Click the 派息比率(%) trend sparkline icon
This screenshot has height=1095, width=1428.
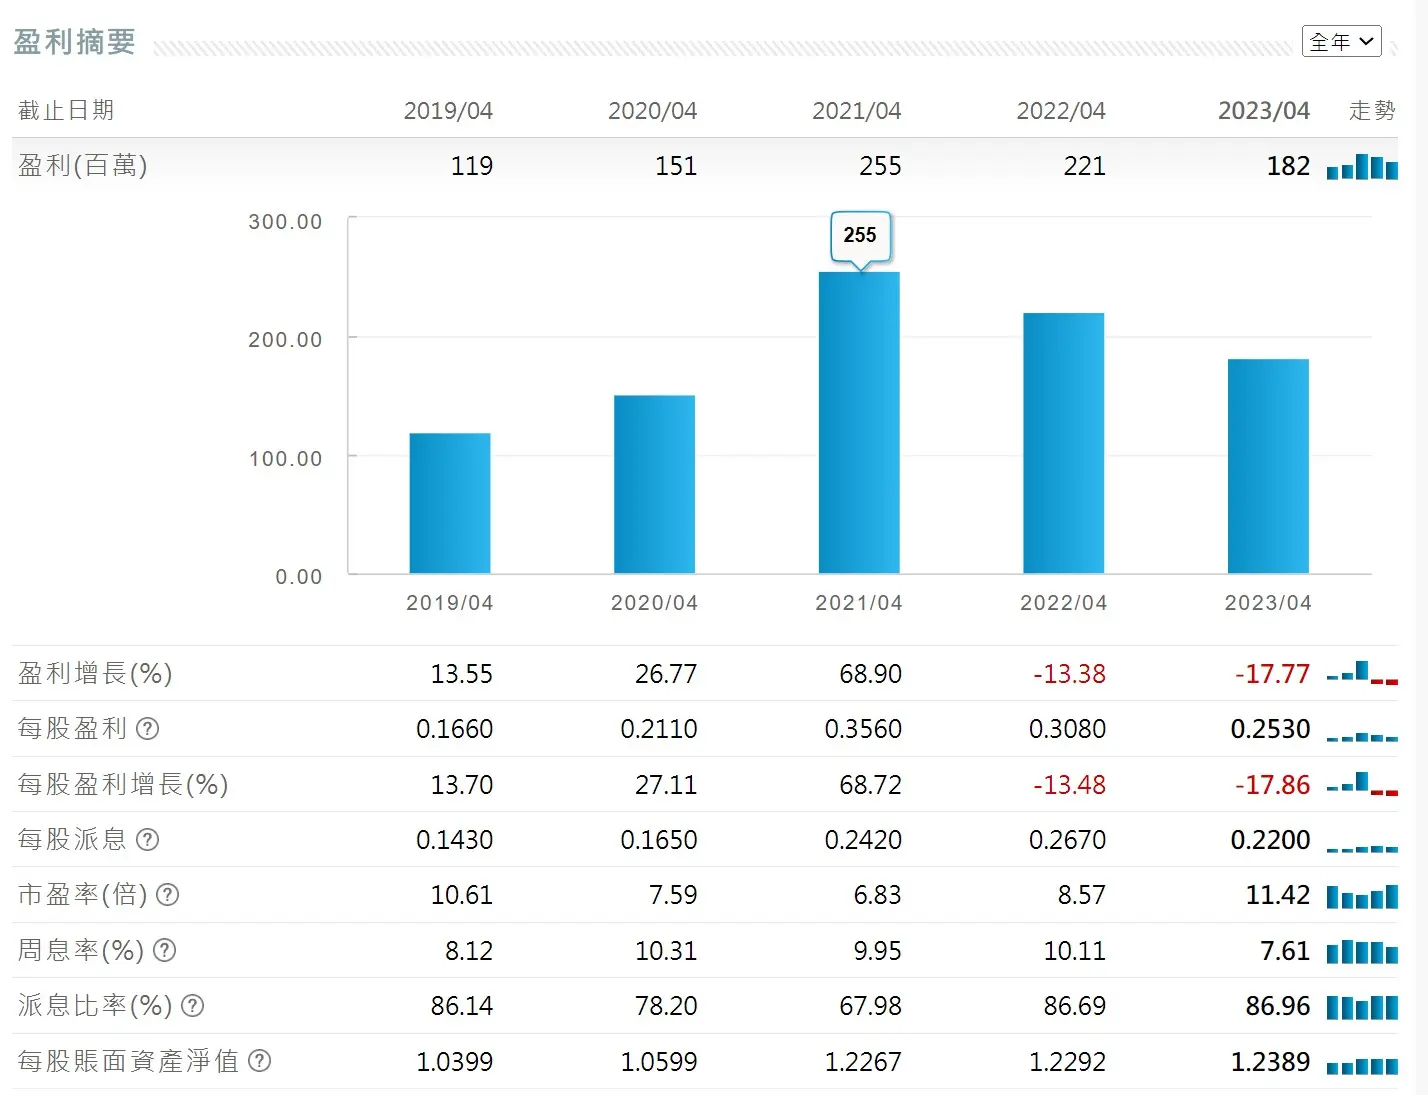point(1362,1007)
